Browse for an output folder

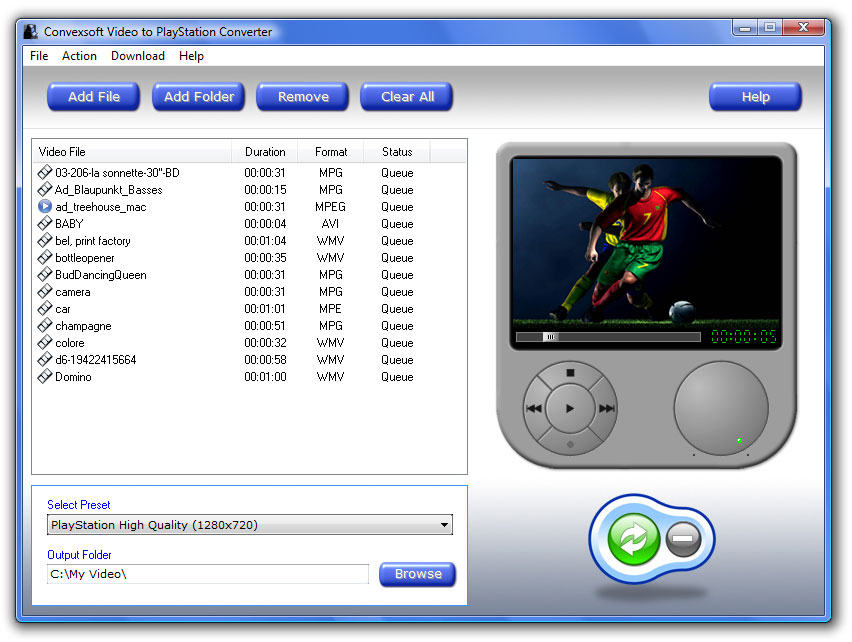point(418,574)
